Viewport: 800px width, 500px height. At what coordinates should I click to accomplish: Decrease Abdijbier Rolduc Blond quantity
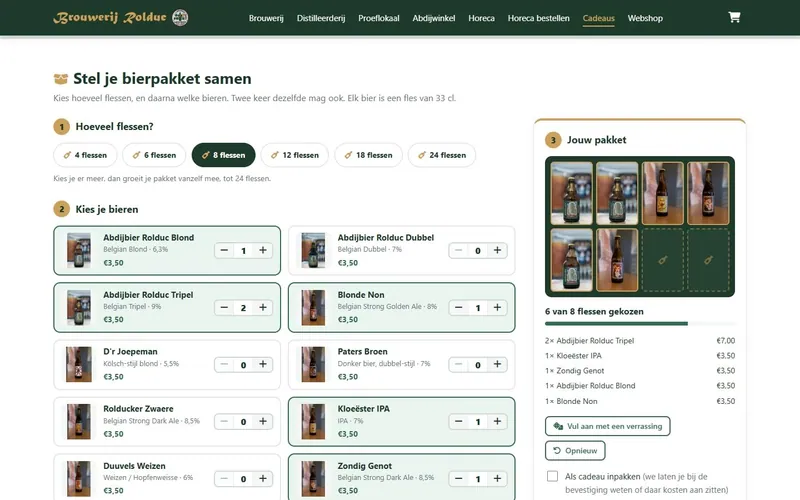click(224, 251)
